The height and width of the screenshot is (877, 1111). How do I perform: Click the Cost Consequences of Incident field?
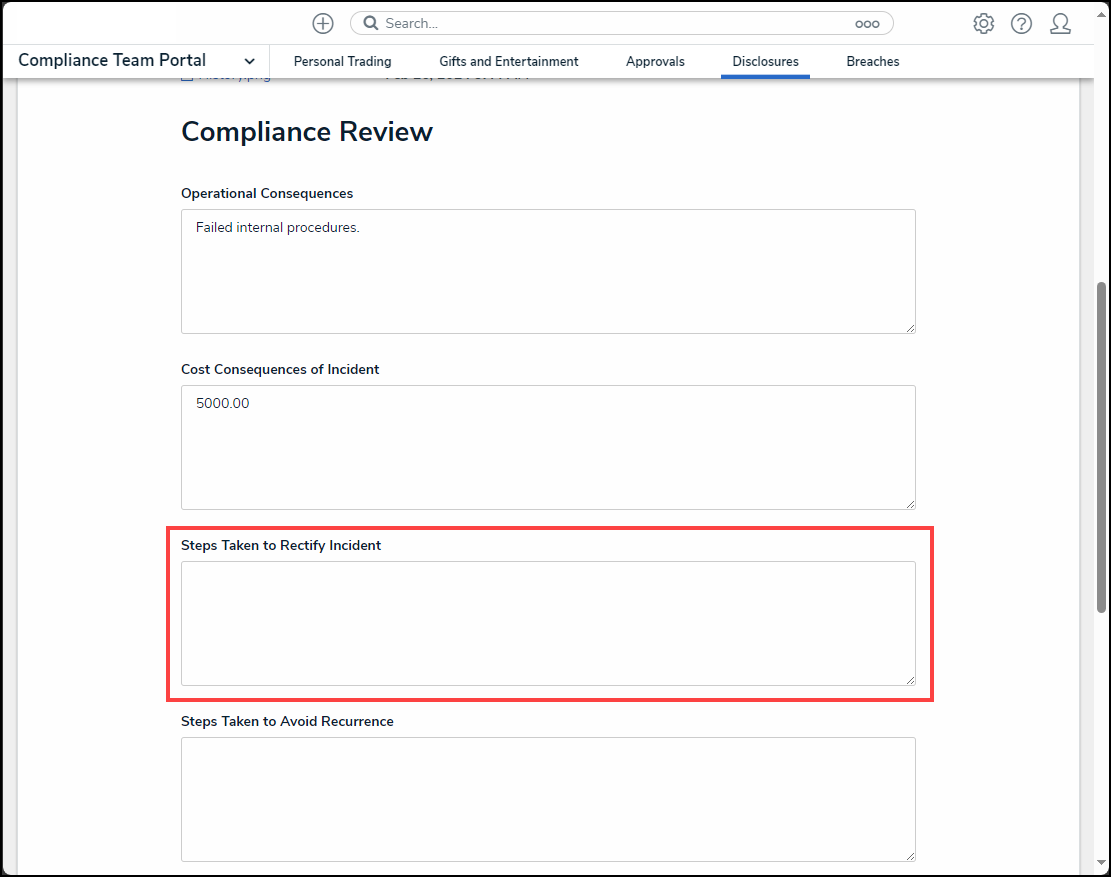548,447
